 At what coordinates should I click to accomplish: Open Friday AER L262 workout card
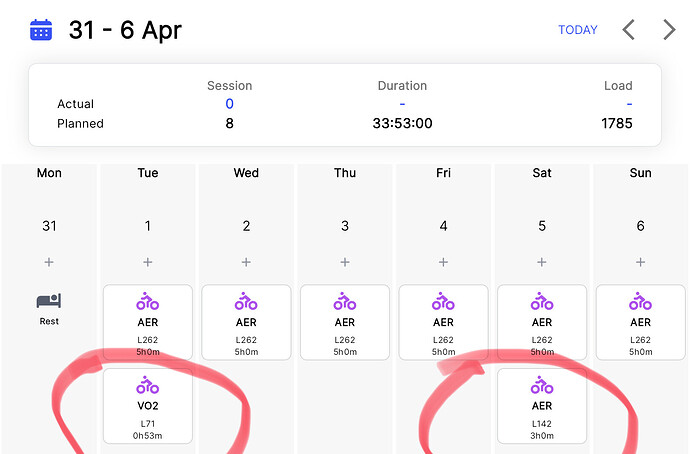coord(444,322)
